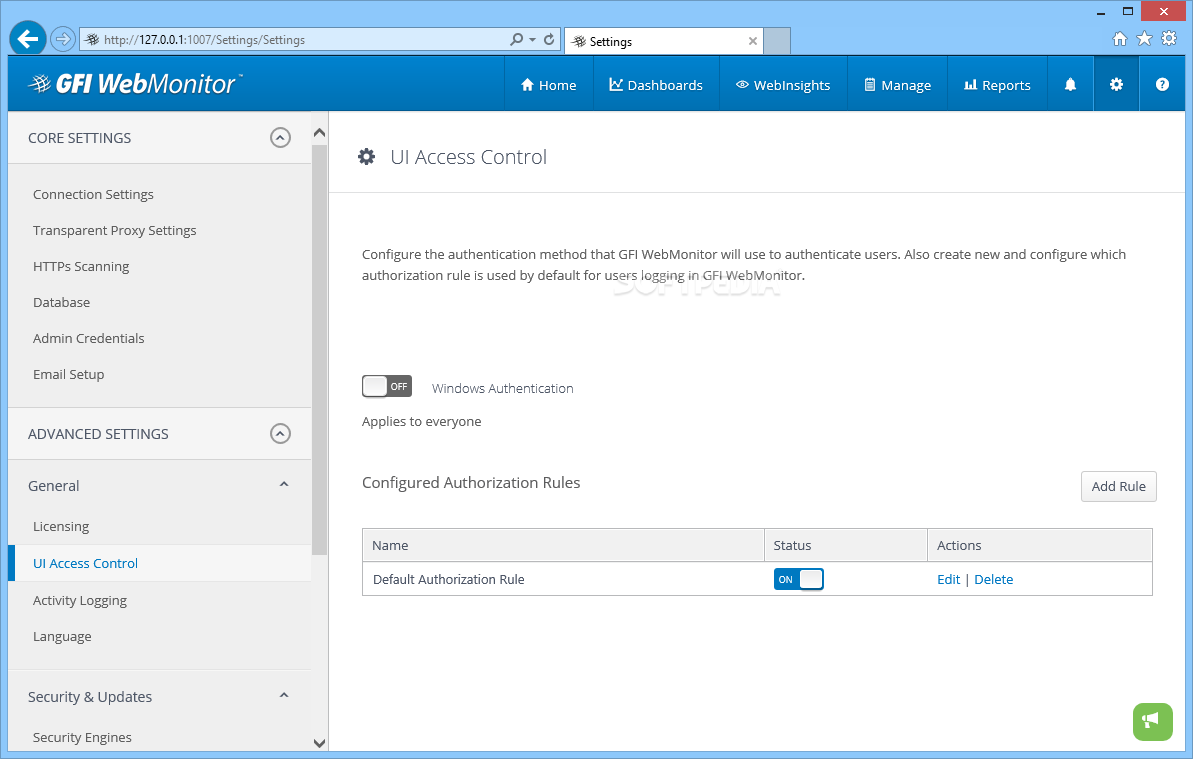The width and height of the screenshot is (1193, 759).
Task: Maximize the browser window
Action: click(1128, 11)
